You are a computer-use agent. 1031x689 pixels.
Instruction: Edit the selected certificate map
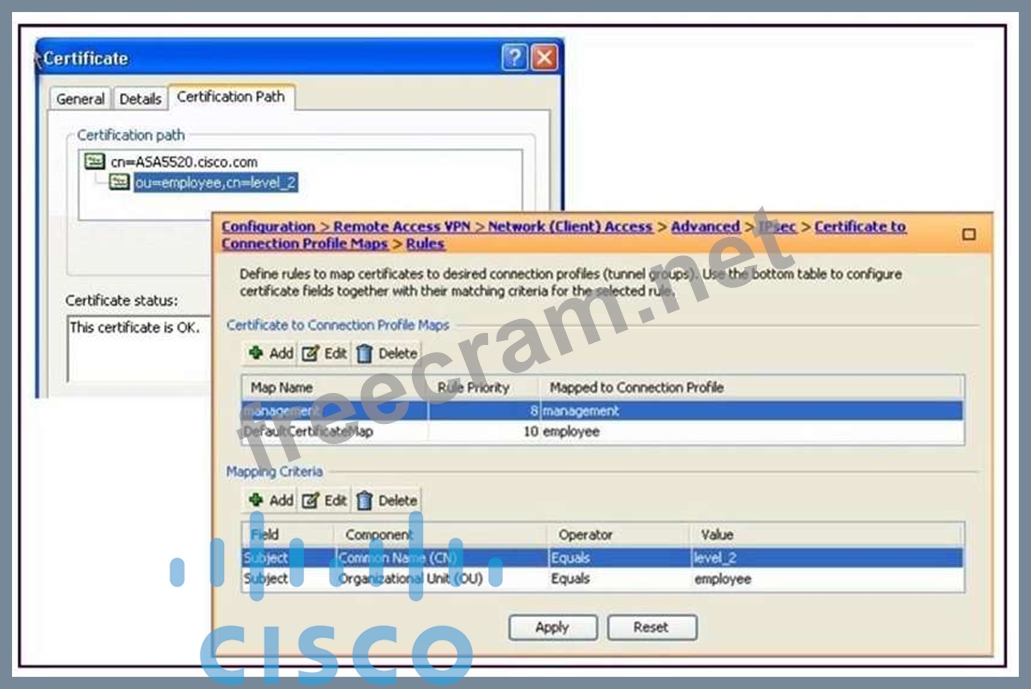[x=325, y=353]
